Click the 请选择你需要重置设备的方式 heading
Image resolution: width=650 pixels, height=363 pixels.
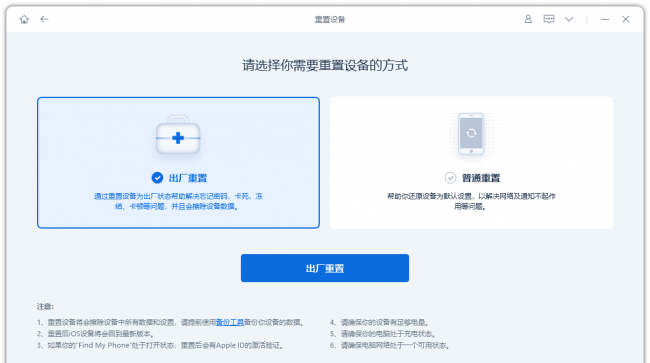[325, 65]
